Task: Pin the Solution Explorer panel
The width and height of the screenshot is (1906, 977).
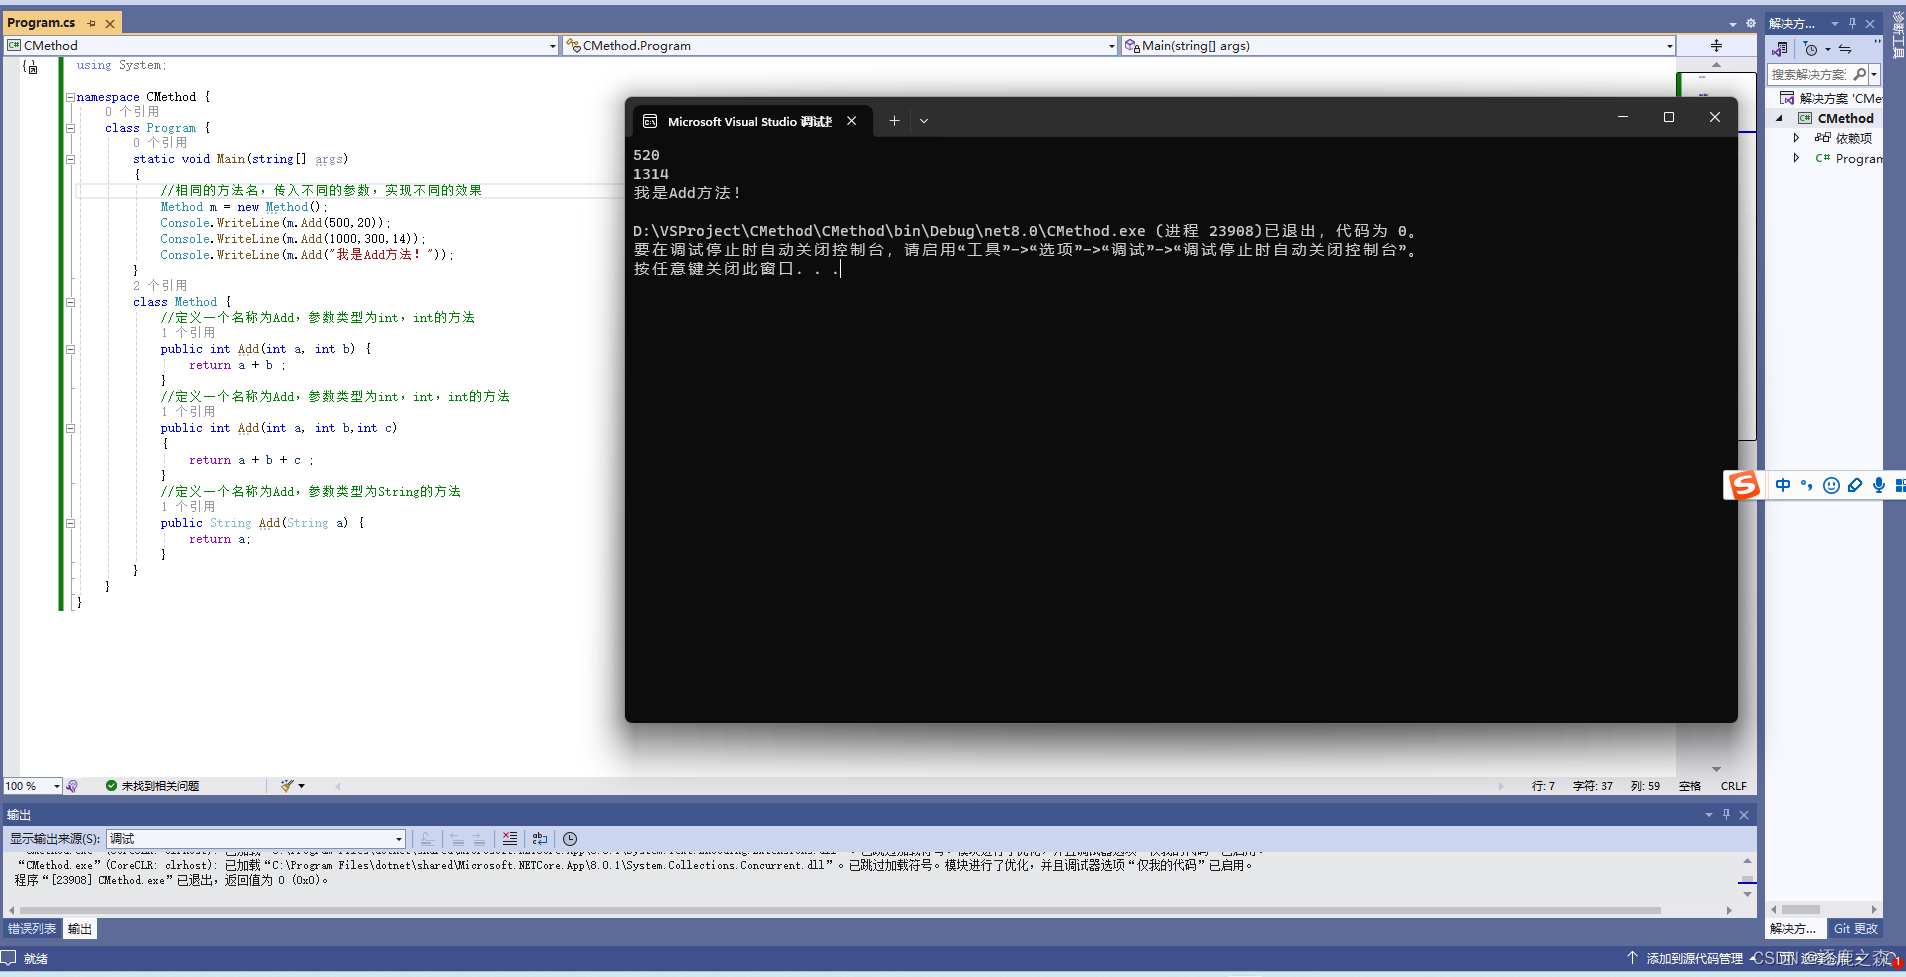Action: (x=1852, y=23)
